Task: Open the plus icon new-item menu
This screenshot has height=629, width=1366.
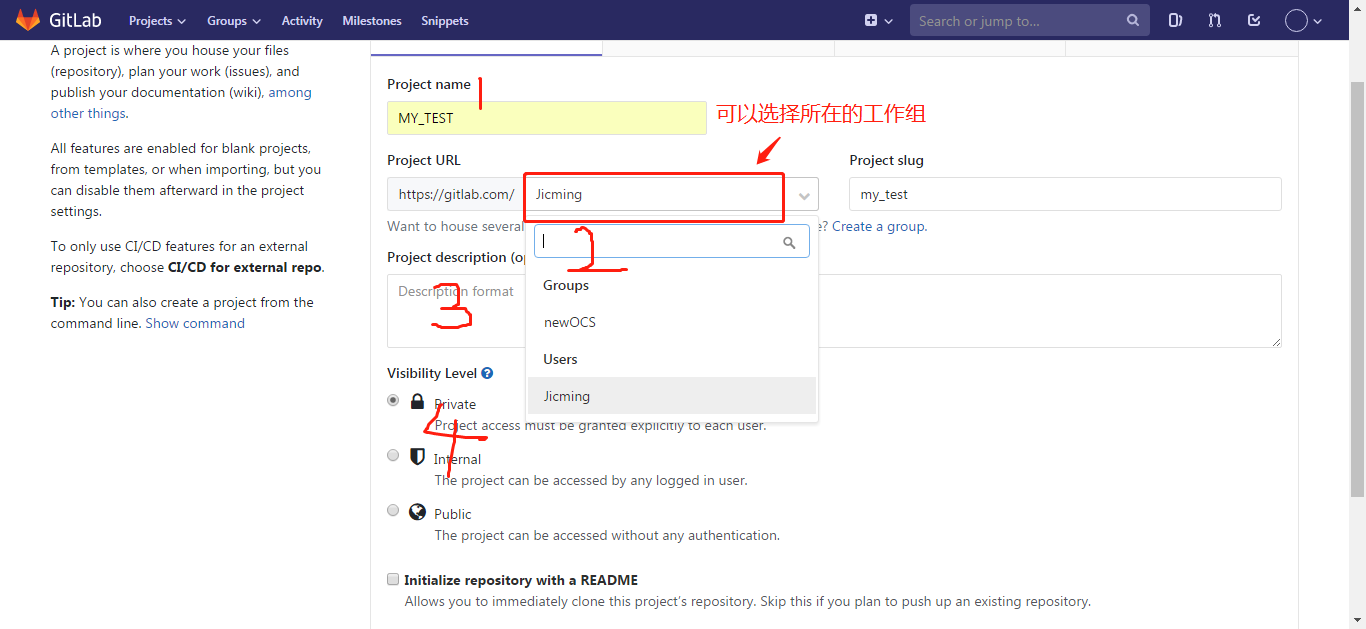Action: coord(869,20)
